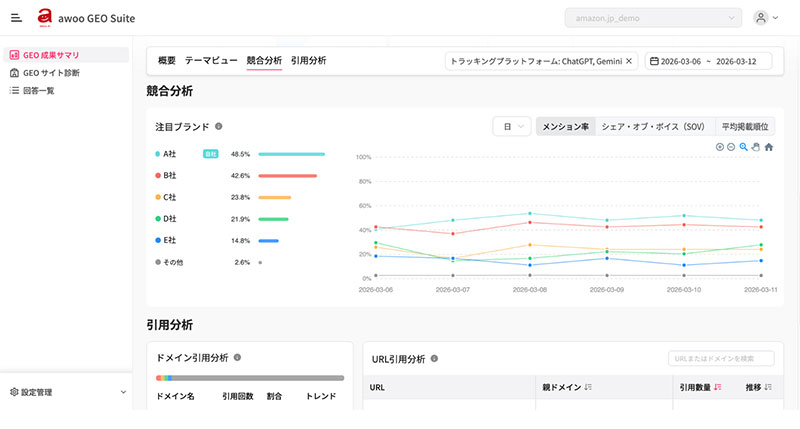
Task: Click info icon next to URL引用分析
Action: click(x=433, y=358)
